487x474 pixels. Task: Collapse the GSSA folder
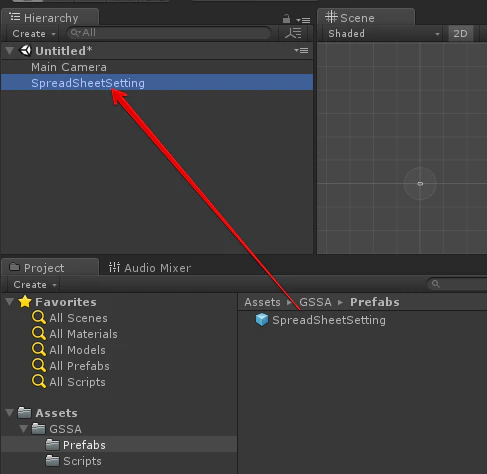point(24,429)
